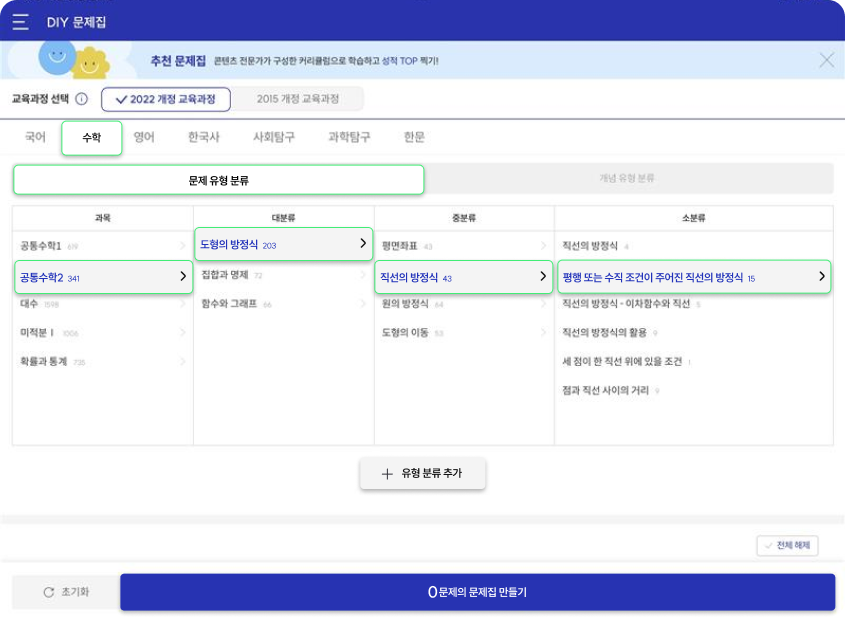This screenshot has height=618, width=845.
Task: Open the 한국사 subject tab
Action: tap(204, 137)
